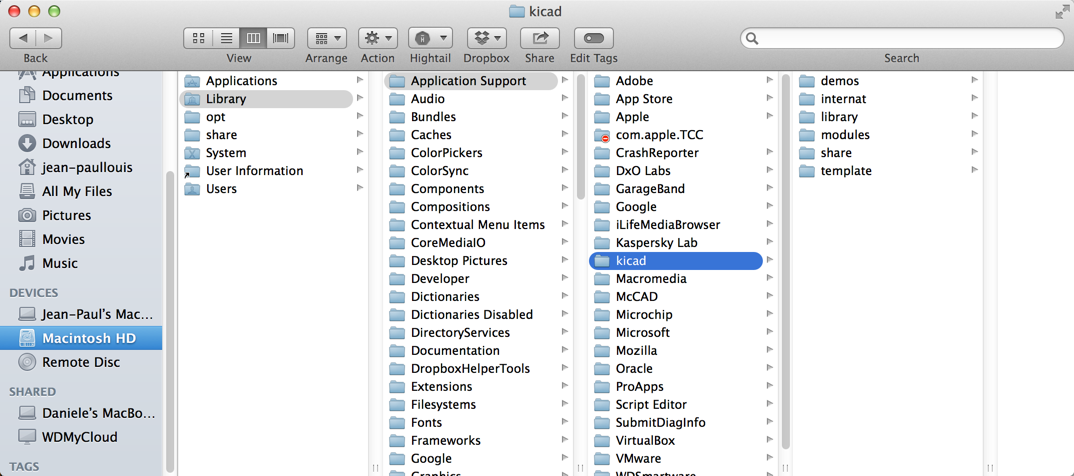Screen dimensions: 1074x476
Task: Switch to Cover Flow view
Action: [280, 38]
